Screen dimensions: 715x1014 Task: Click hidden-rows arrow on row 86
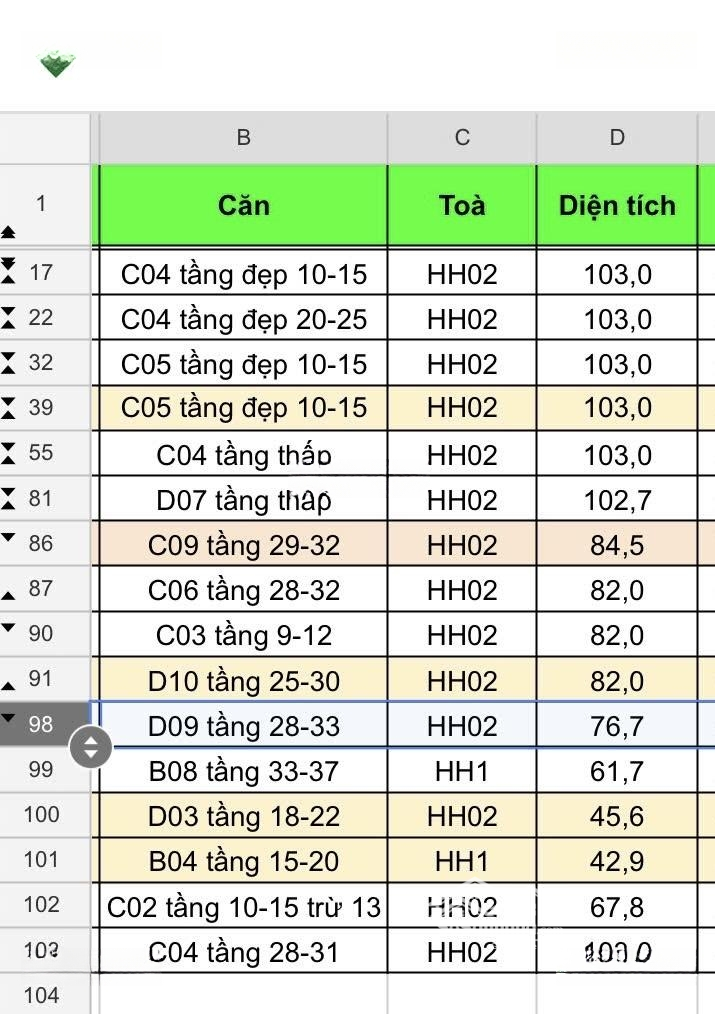pos(9,538)
